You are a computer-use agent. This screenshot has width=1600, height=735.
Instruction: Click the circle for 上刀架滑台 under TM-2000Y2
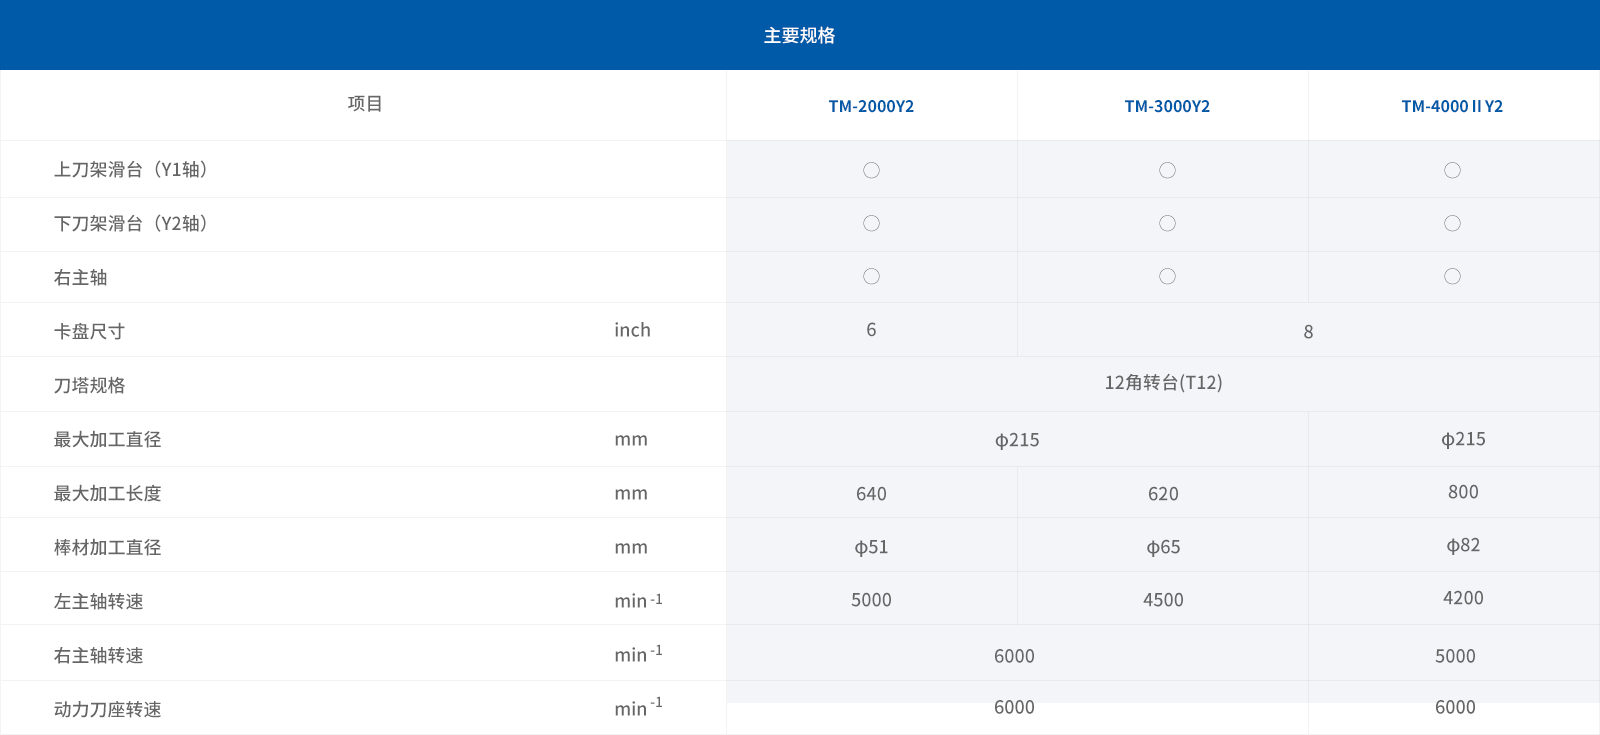click(871, 170)
